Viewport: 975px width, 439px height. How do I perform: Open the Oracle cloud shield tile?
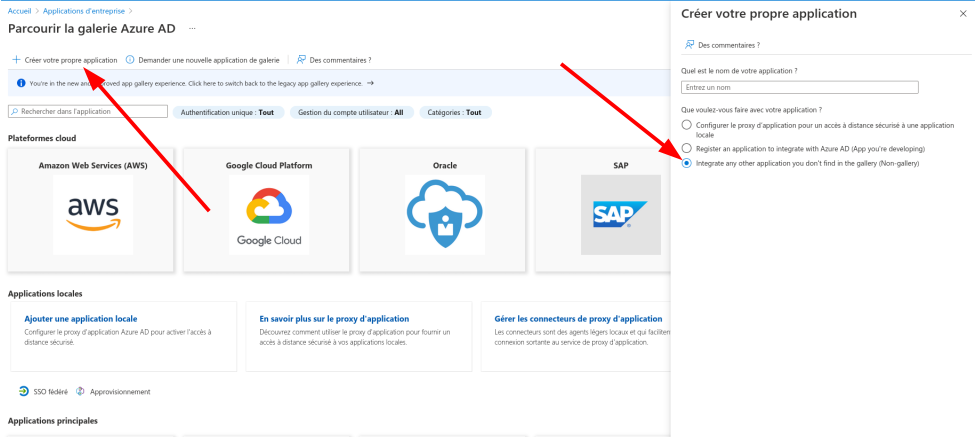click(445, 215)
